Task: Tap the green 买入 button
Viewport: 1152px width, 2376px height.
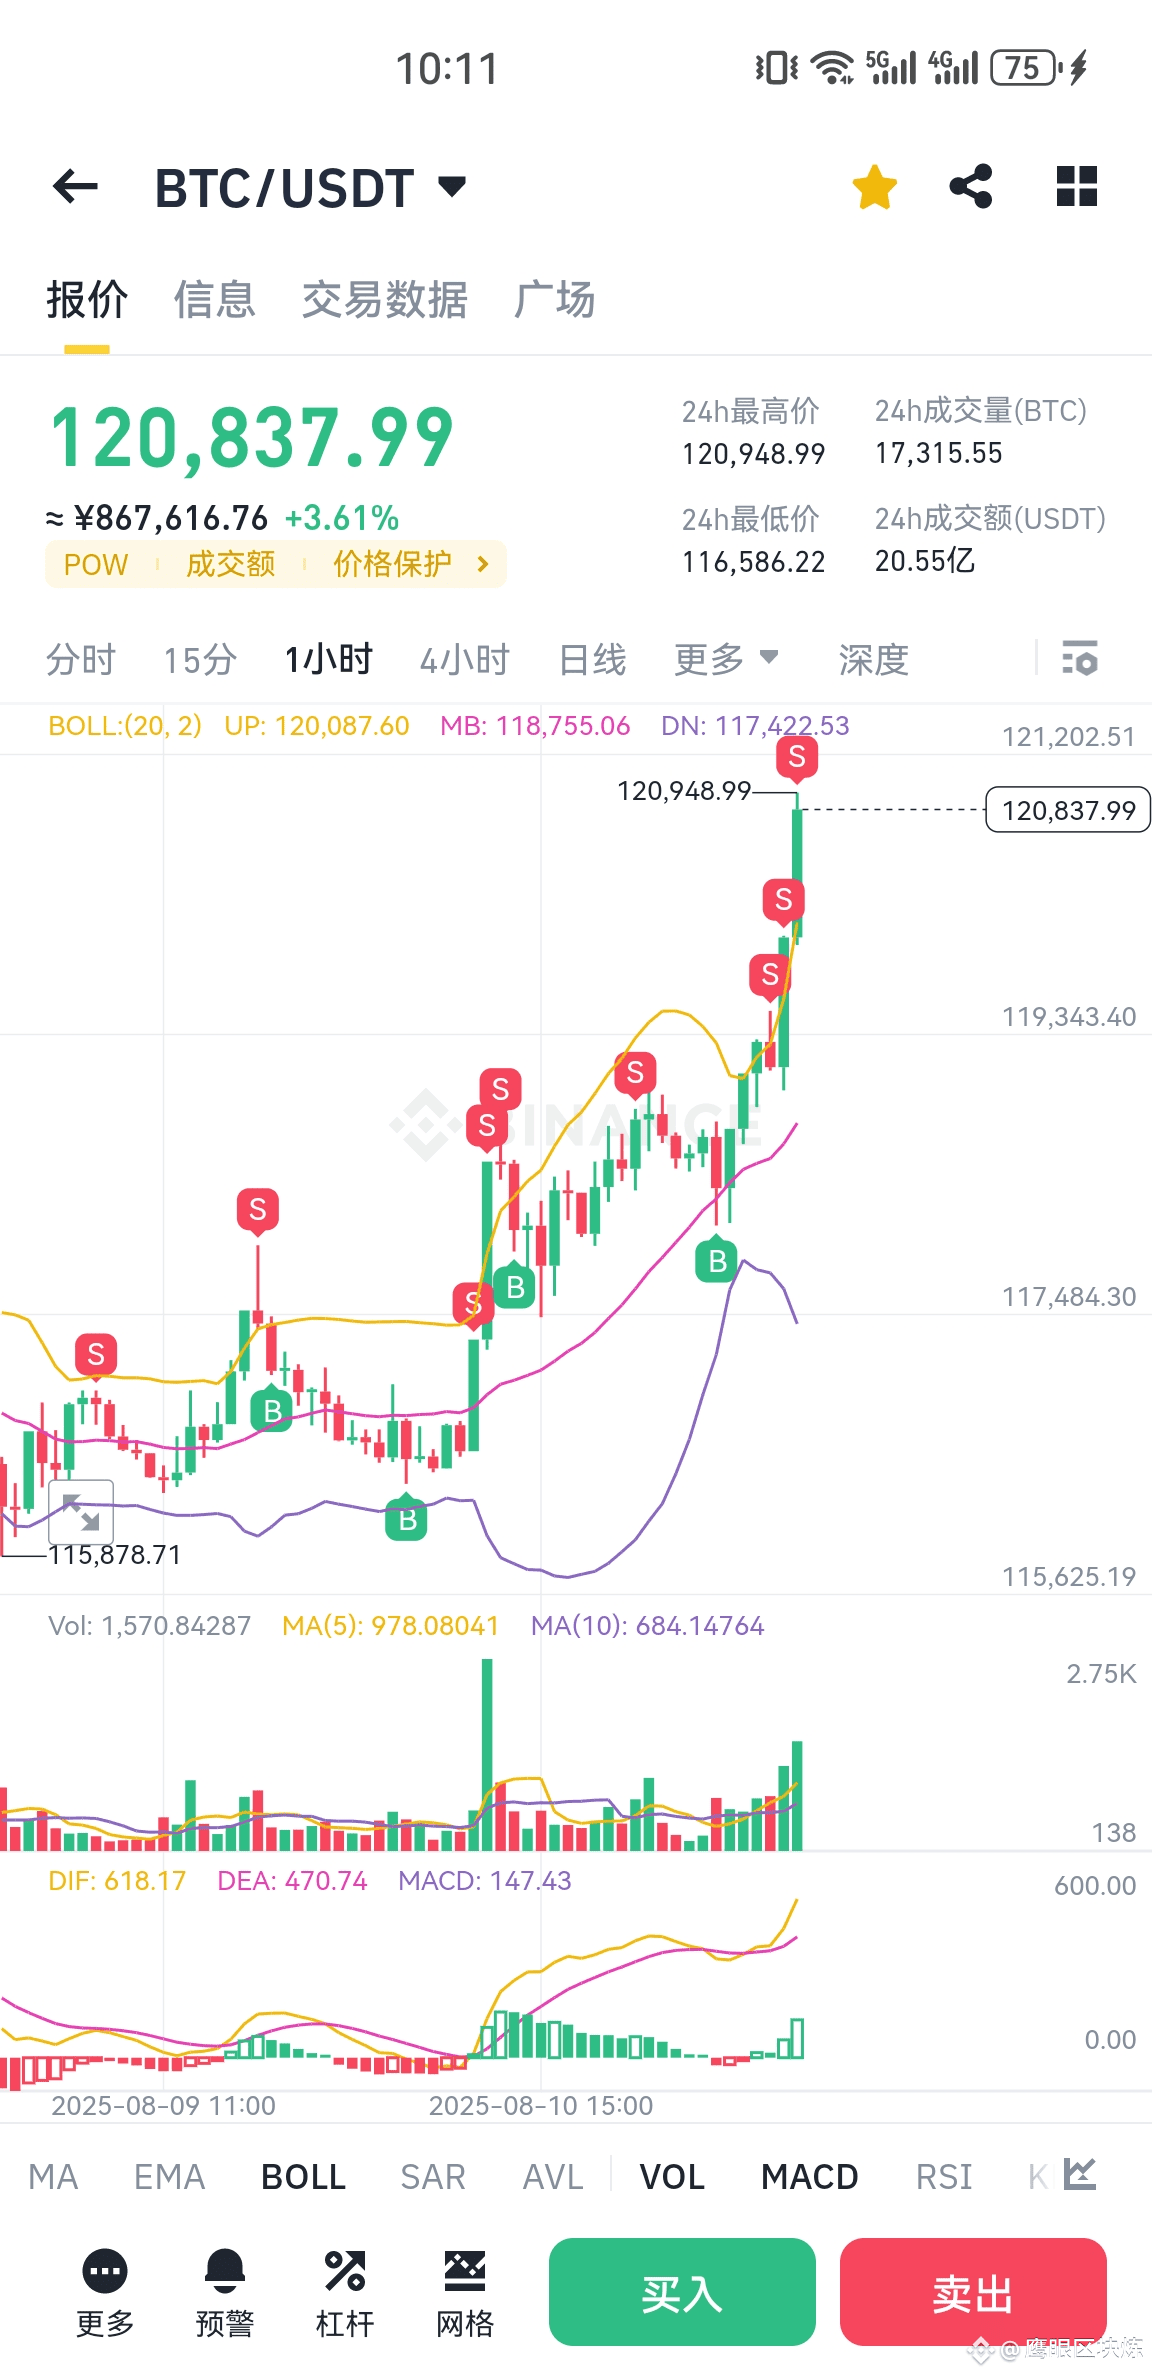Action: click(682, 2292)
